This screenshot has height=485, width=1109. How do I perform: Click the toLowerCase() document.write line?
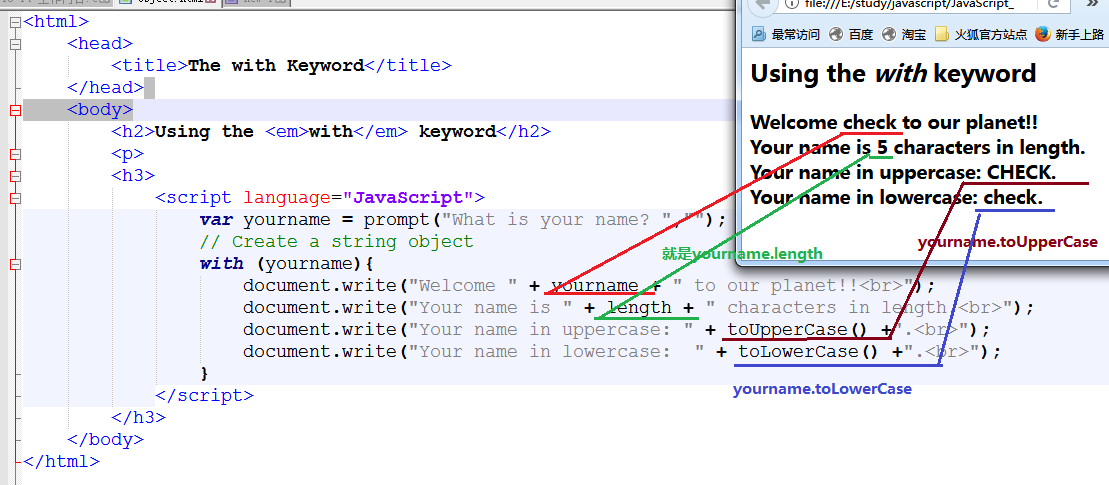click(x=622, y=351)
